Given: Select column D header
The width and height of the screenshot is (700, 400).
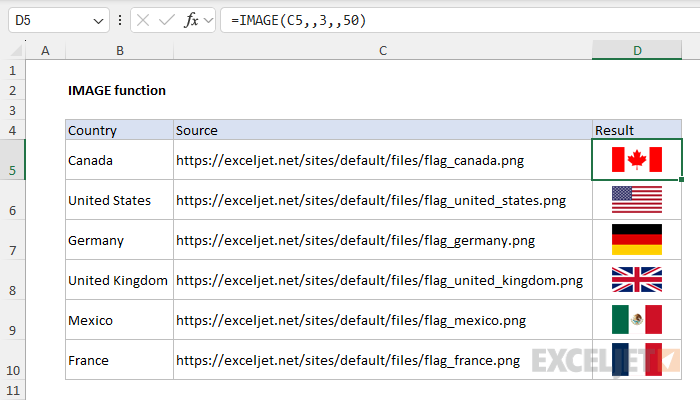Looking at the screenshot, I should click(637, 50).
